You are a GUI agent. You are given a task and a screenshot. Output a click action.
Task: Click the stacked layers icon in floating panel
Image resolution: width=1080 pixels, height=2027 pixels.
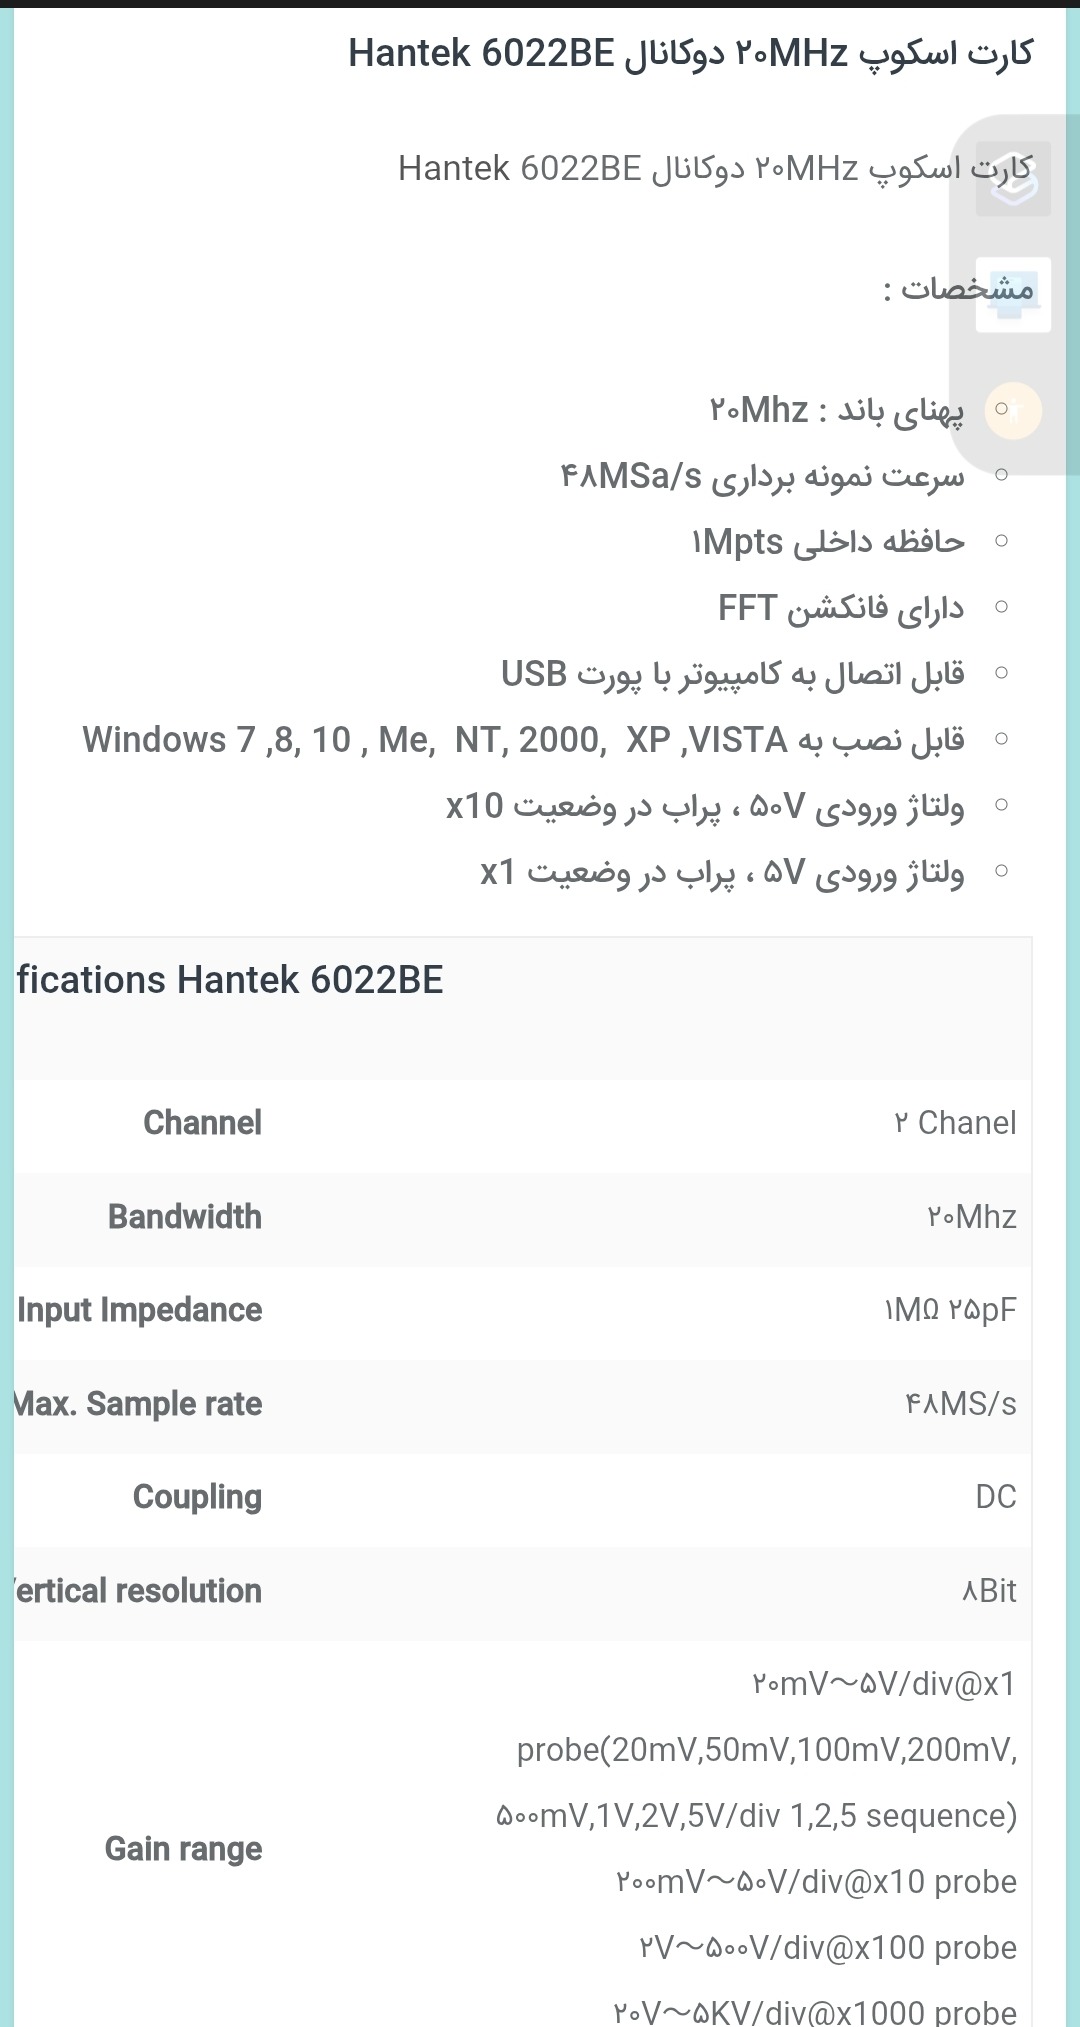[x=1013, y=180]
